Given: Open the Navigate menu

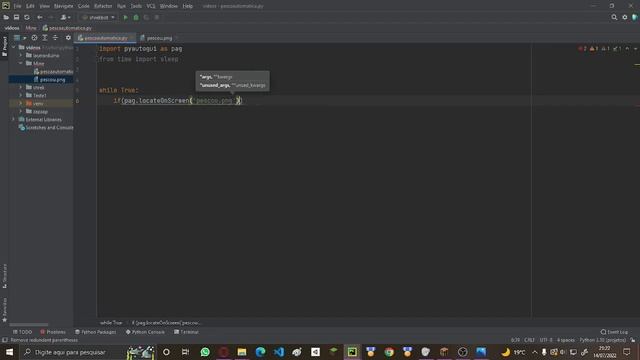Looking at the screenshot, I should 63,6.
